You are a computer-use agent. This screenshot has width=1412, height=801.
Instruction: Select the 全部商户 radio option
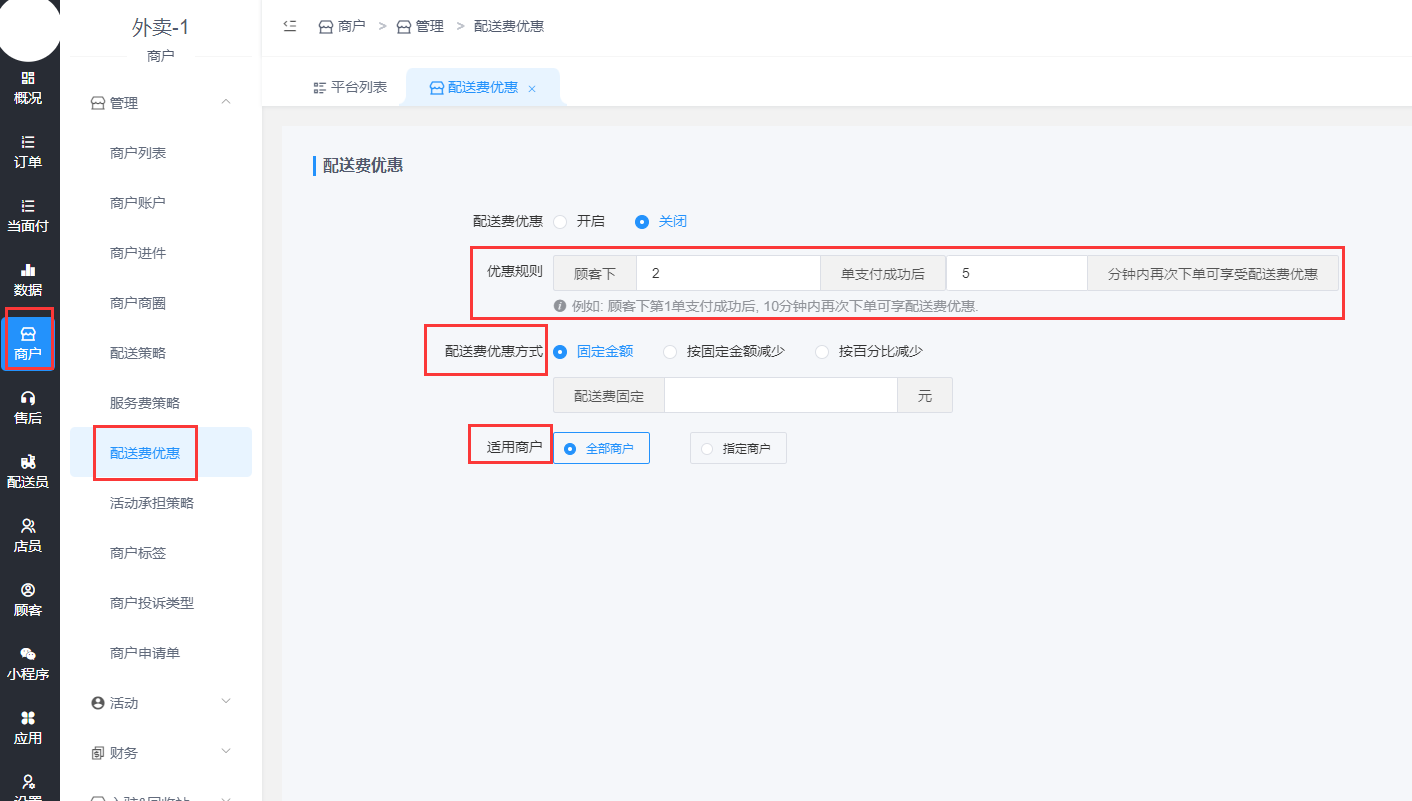coord(601,448)
